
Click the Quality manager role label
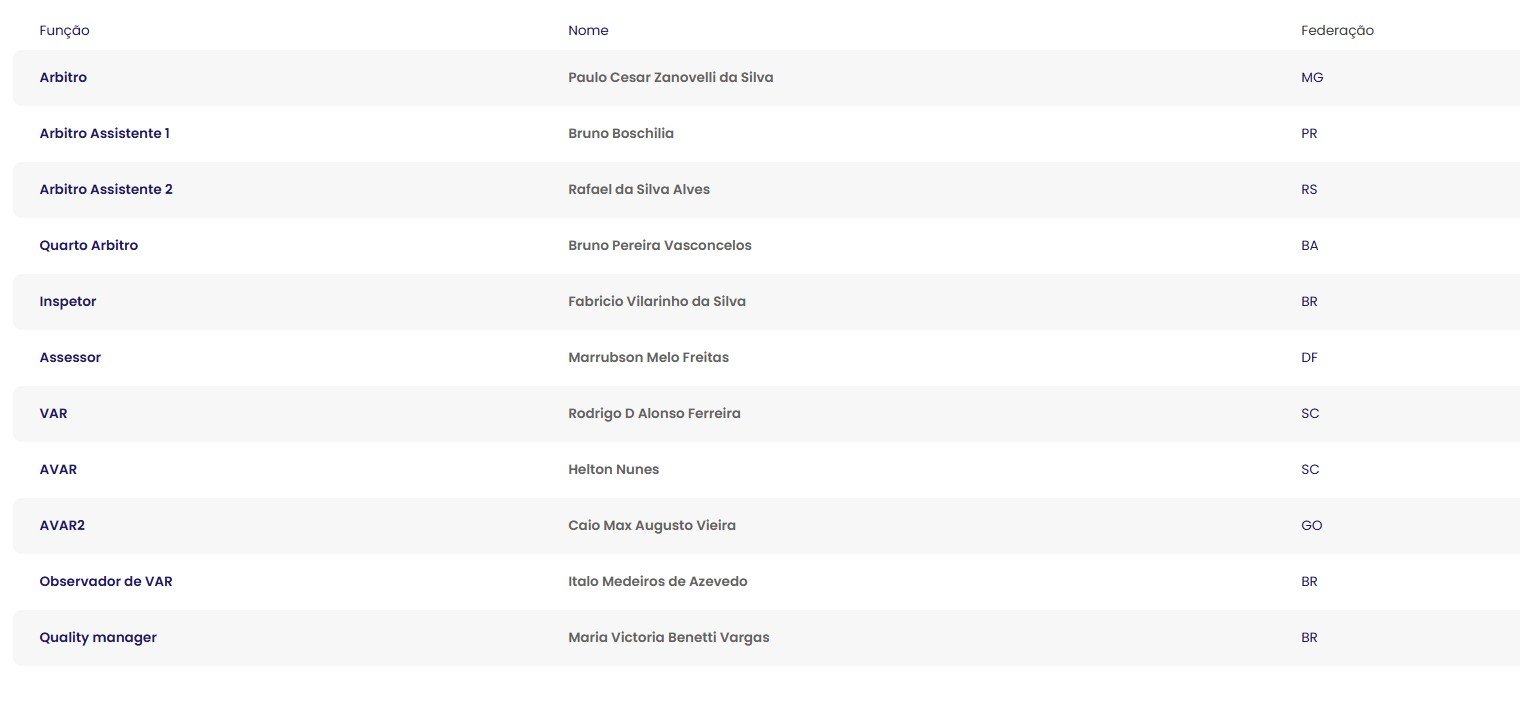(97, 638)
